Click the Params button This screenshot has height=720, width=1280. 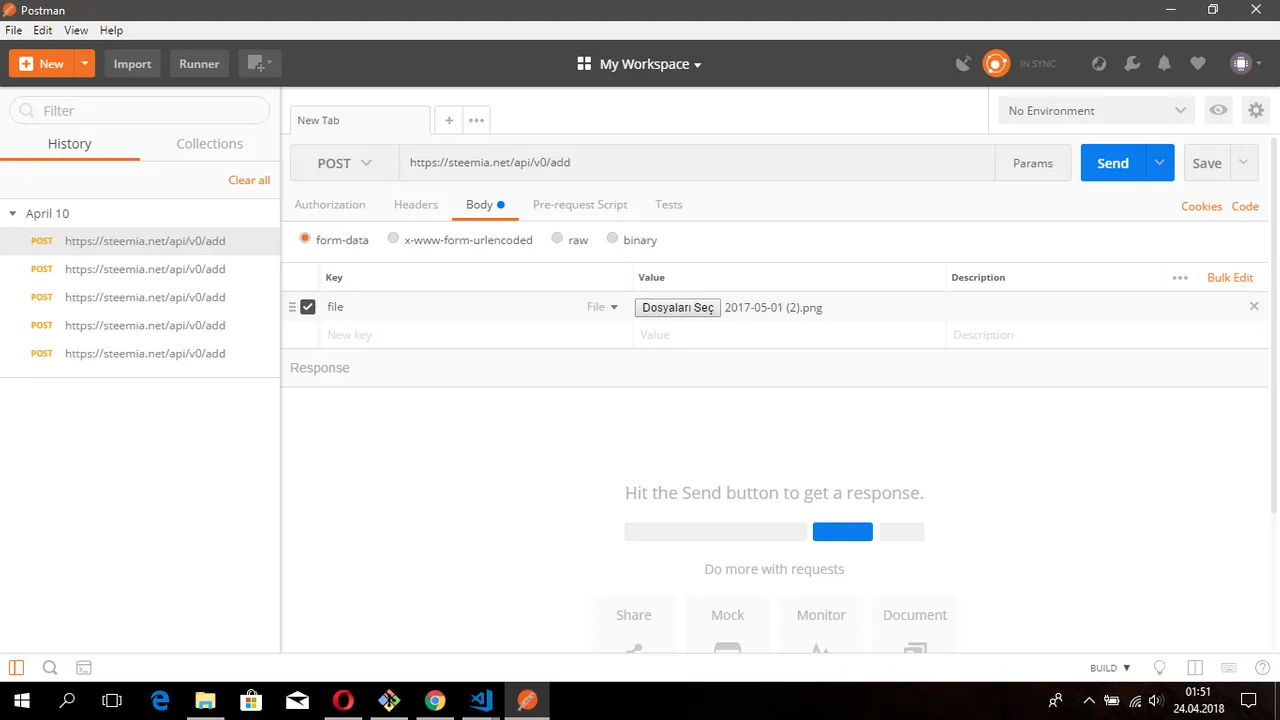click(x=1033, y=163)
